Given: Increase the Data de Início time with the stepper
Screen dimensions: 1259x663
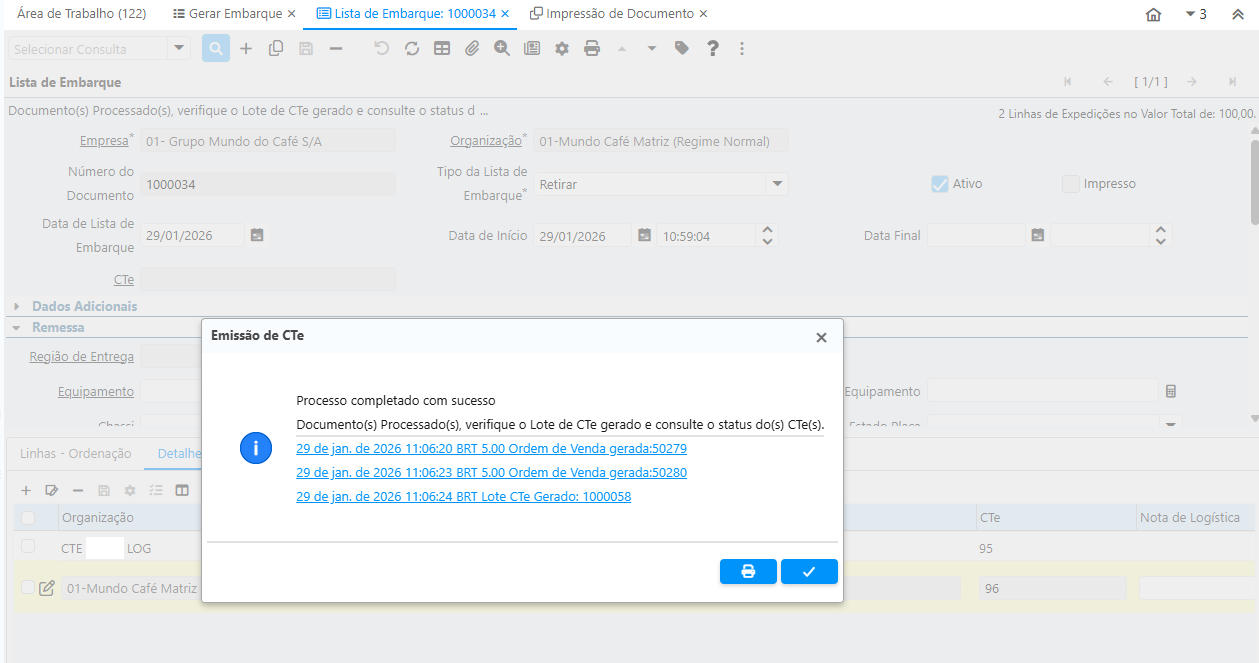Looking at the screenshot, I should 766,230.
